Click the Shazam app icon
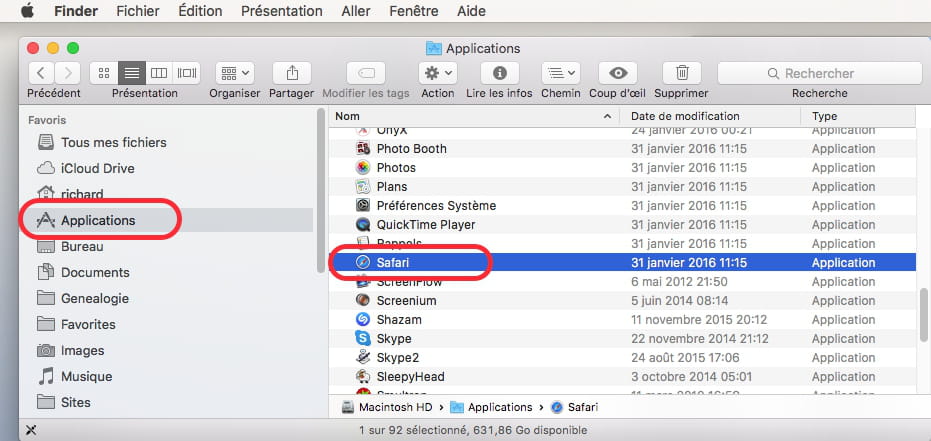This screenshot has height=441, width=931. [363, 319]
